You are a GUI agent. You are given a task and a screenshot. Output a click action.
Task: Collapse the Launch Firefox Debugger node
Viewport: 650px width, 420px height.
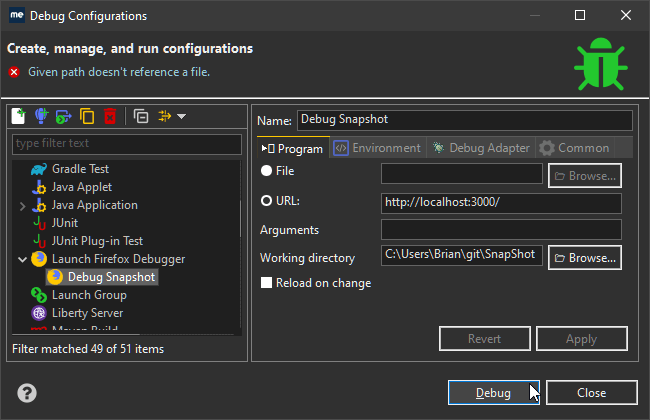(x=23, y=259)
